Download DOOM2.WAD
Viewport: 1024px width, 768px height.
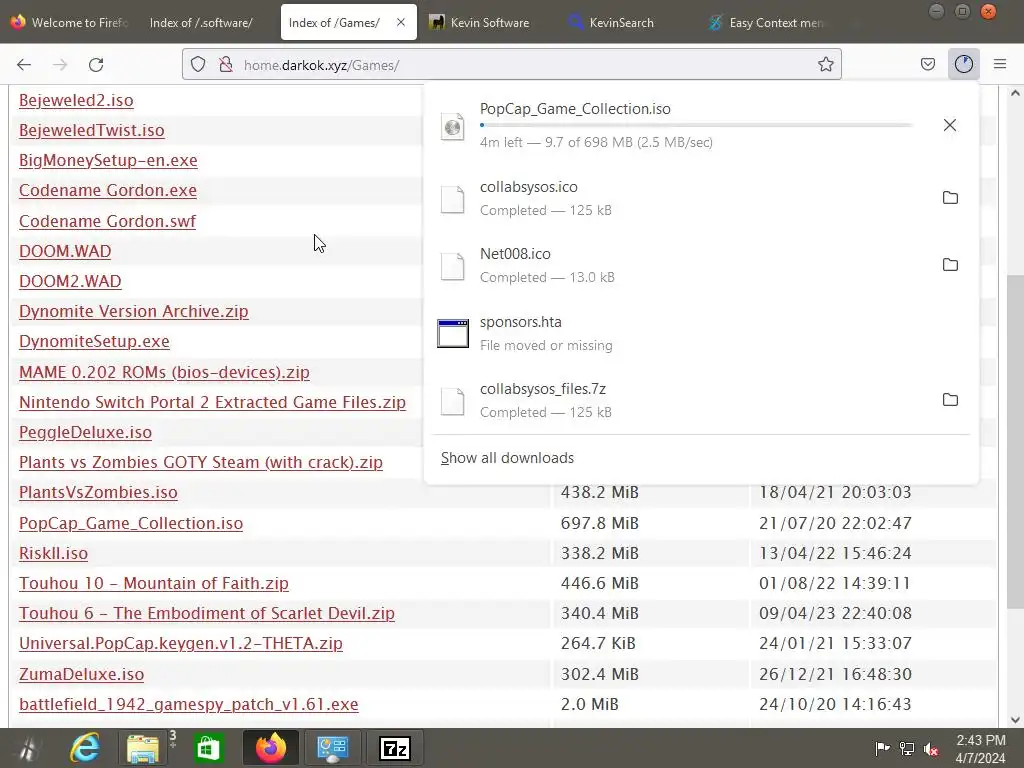71,281
